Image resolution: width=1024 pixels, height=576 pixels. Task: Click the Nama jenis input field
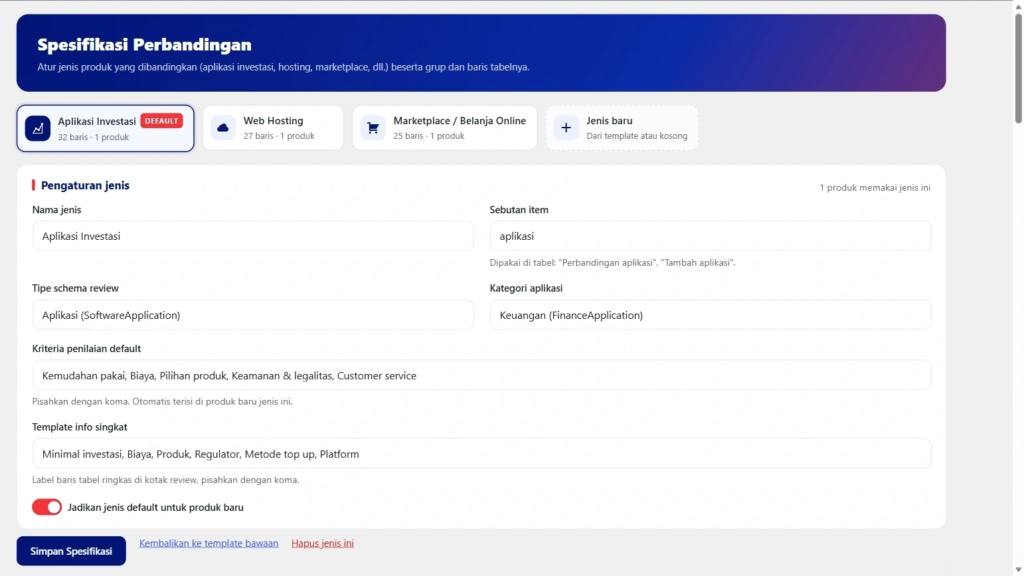click(x=253, y=236)
